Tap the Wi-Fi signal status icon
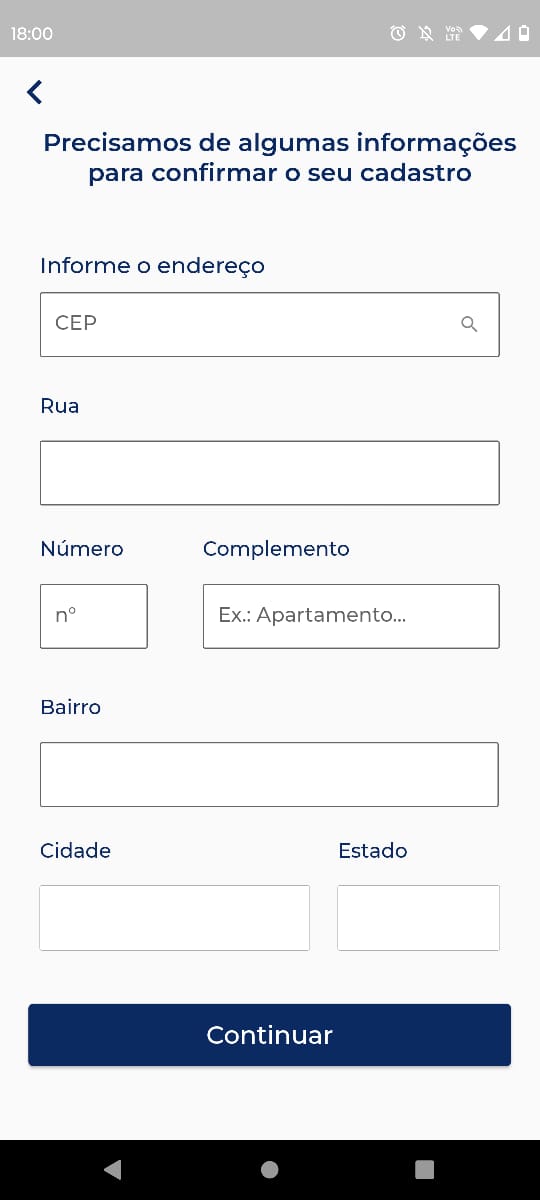This screenshot has width=540, height=1200. [x=479, y=33]
